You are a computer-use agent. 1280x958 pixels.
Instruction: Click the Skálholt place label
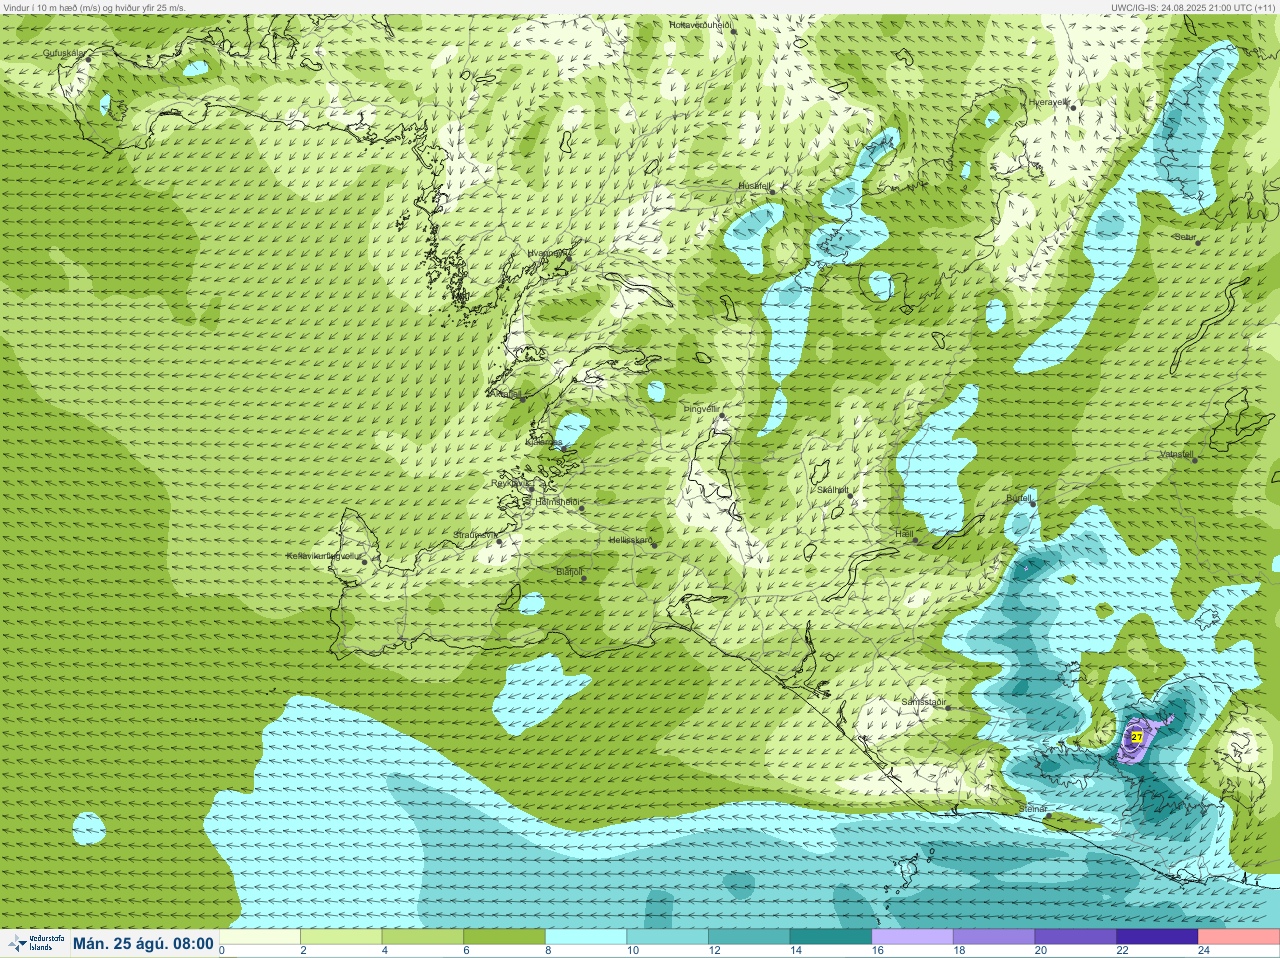point(833,490)
